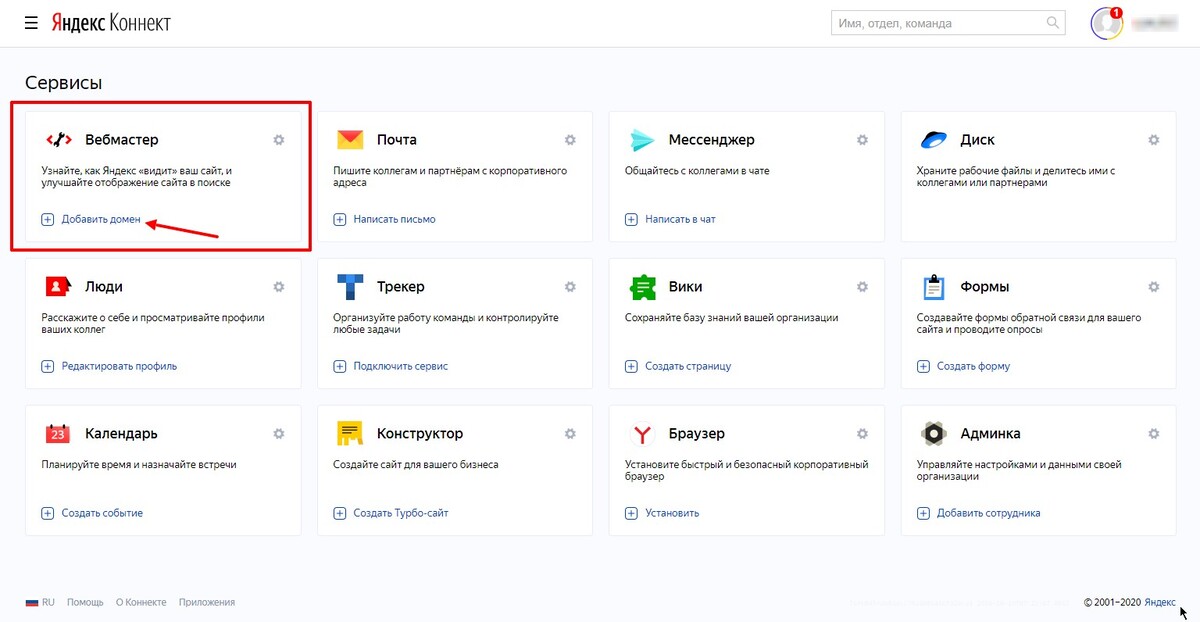Image resolution: width=1200 pixels, height=622 pixels.
Task: Click the Добавить домен link
Action: 101,219
